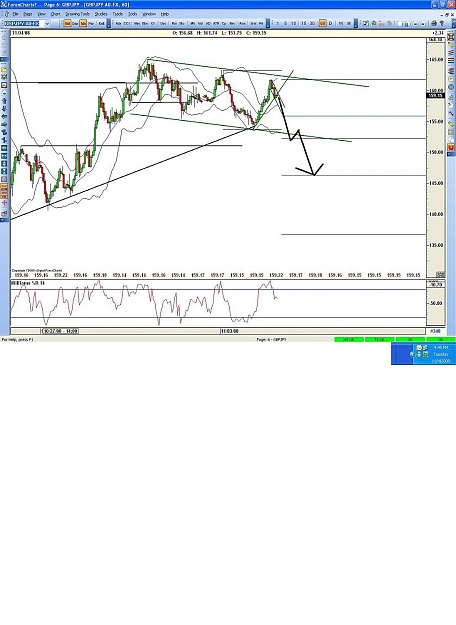Open the View menu
Image resolution: width=456 pixels, height=625 pixels.
pos(41,14)
